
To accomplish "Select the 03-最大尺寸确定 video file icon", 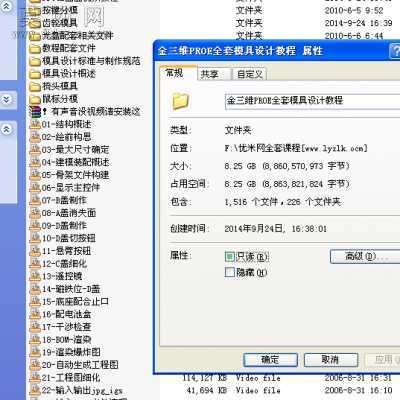I will pyautogui.click(x=35, y=150).
